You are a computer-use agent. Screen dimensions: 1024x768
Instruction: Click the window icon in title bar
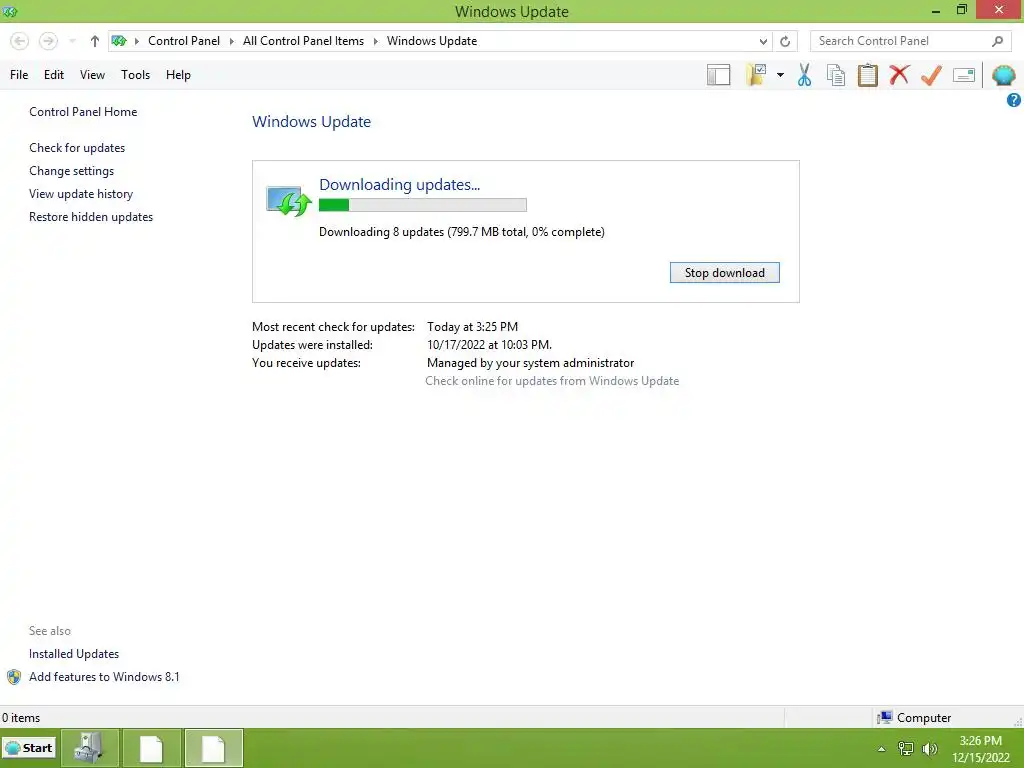(10, 11)
